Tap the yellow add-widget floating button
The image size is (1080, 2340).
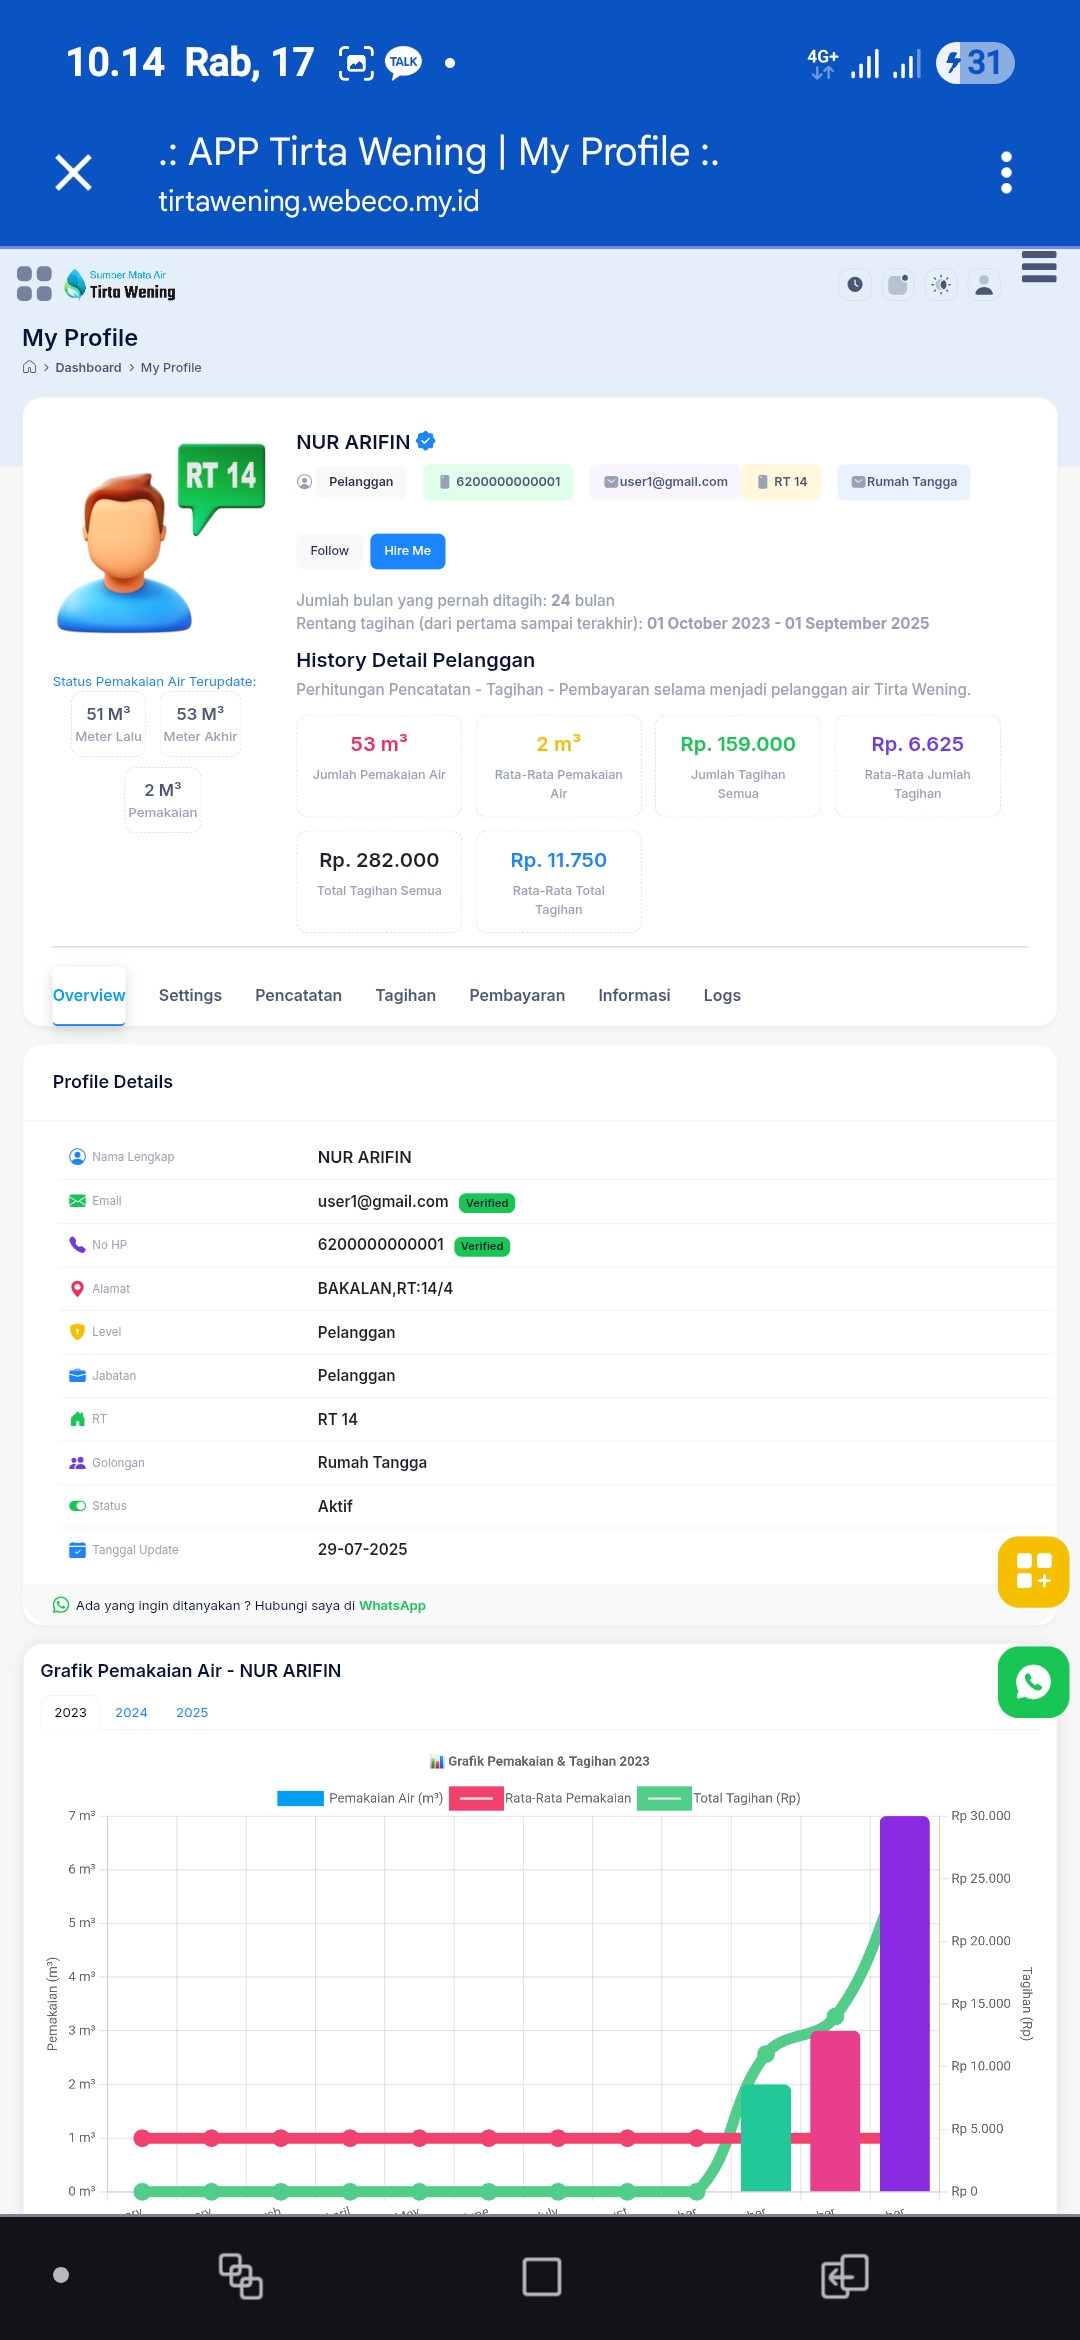click(x=1033, y=1571)
